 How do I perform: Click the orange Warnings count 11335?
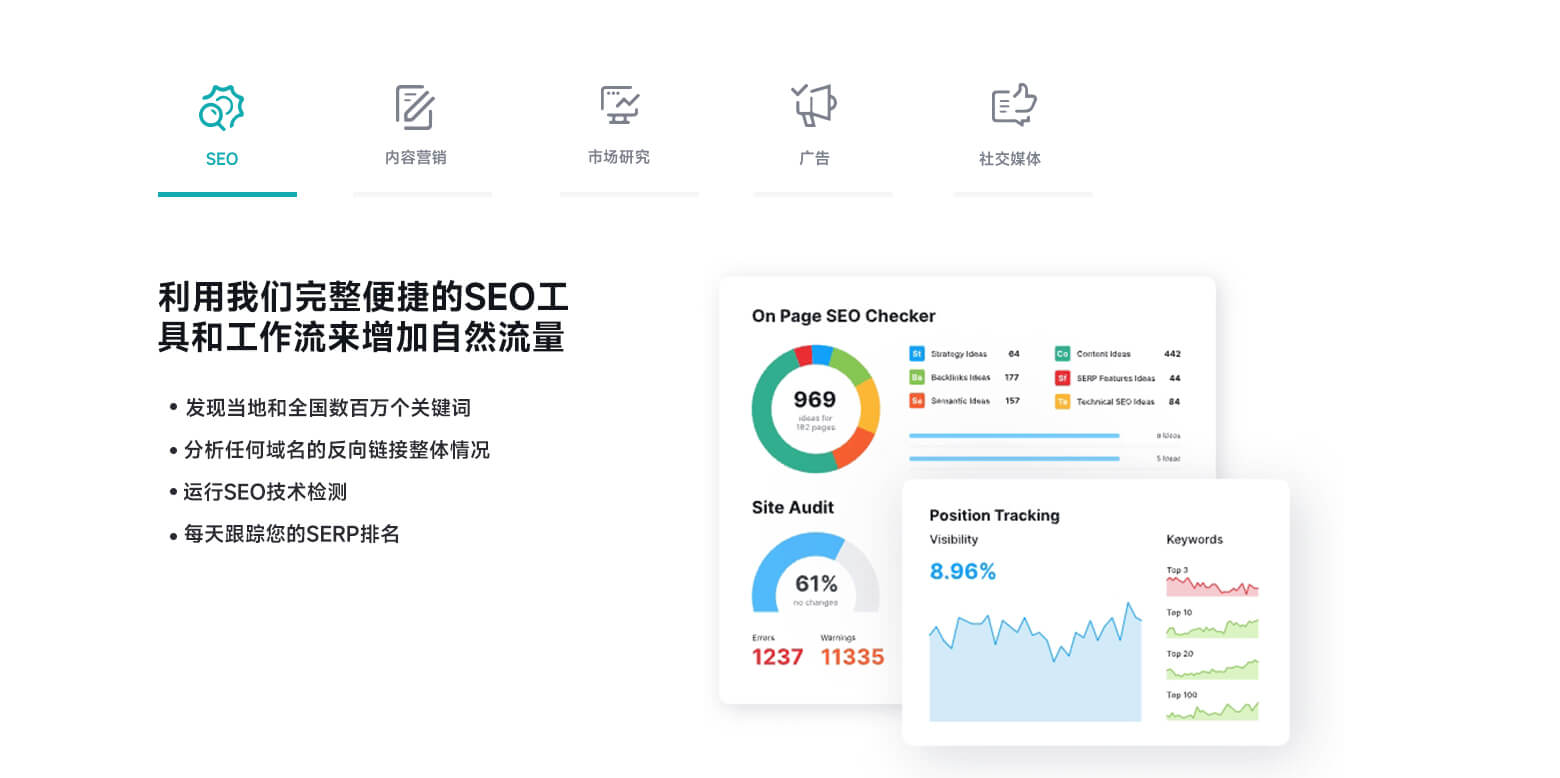(x=852, y=657)
